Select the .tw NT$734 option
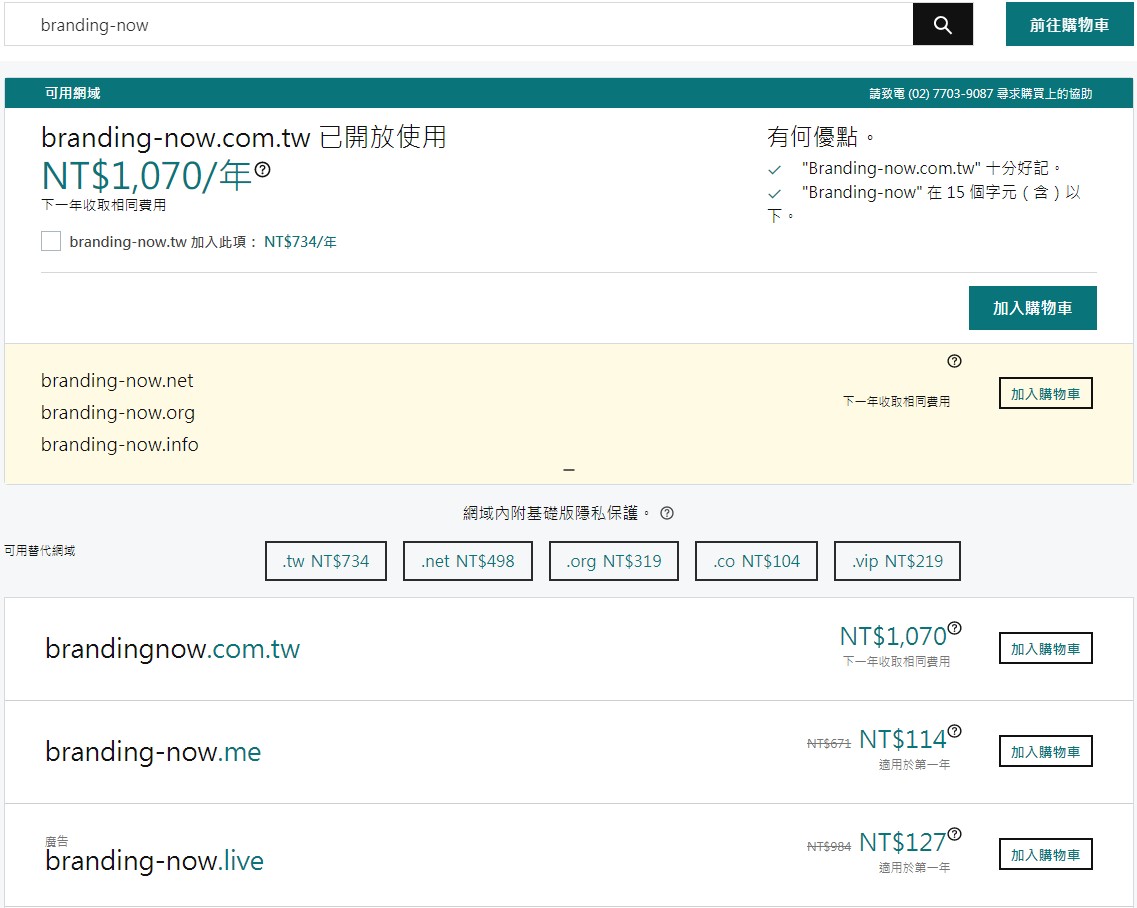Viewport: 1137px width, 908px height. (325, 561)
